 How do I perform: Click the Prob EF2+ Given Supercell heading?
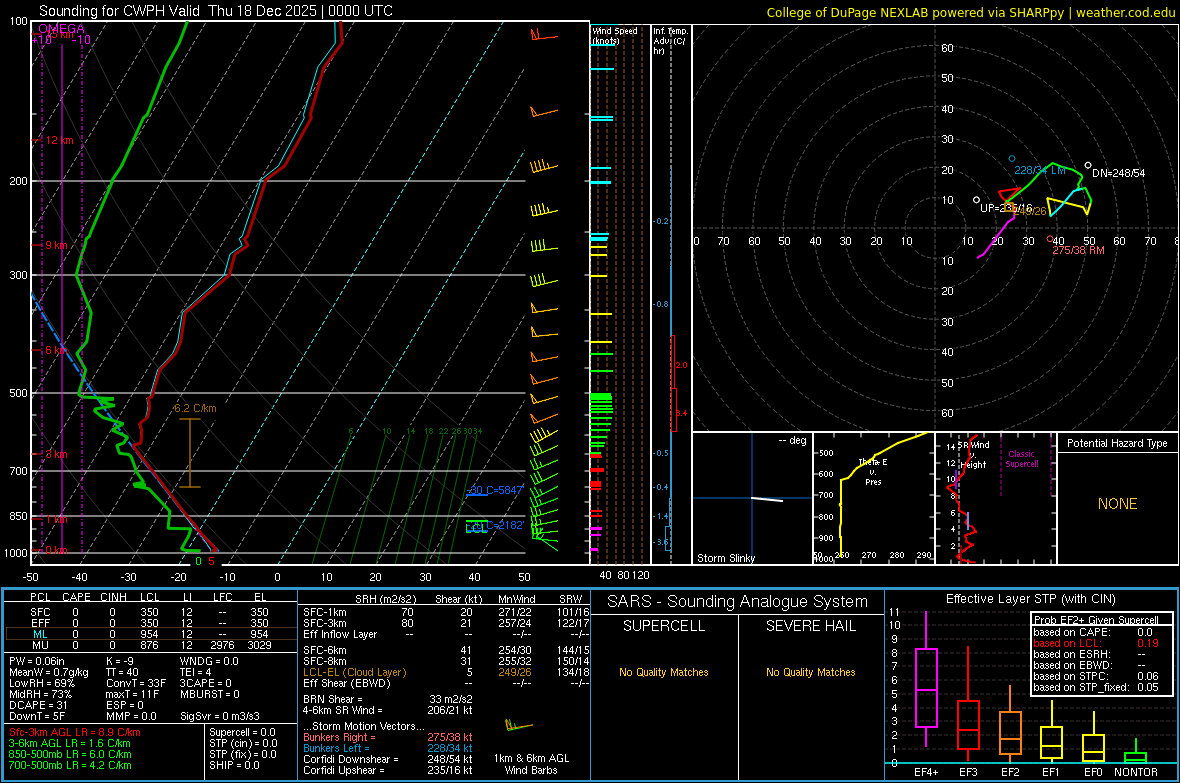pyautogui.click(x=1096, y=620)
